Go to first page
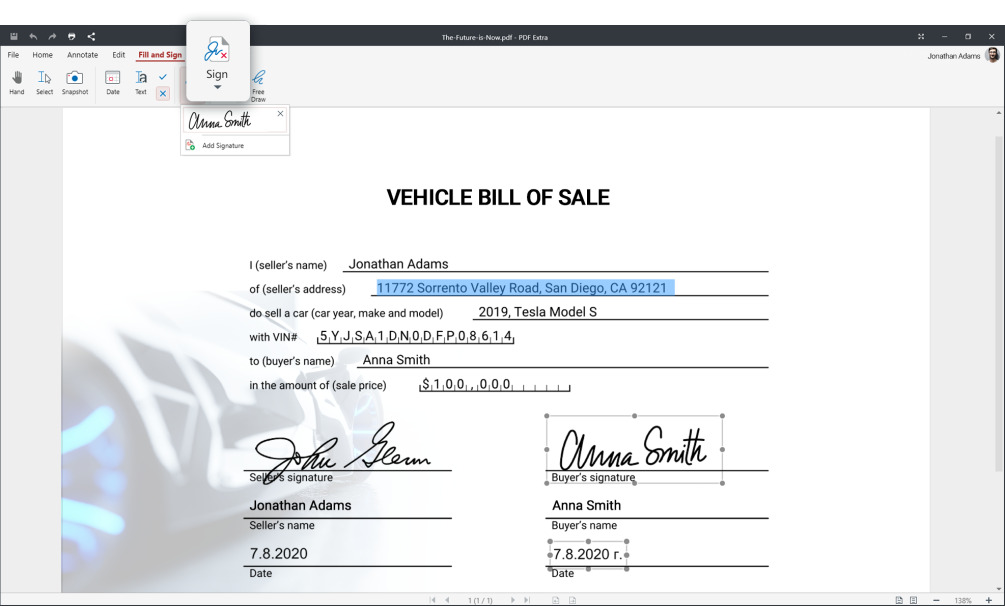 (x=433, y=600)
